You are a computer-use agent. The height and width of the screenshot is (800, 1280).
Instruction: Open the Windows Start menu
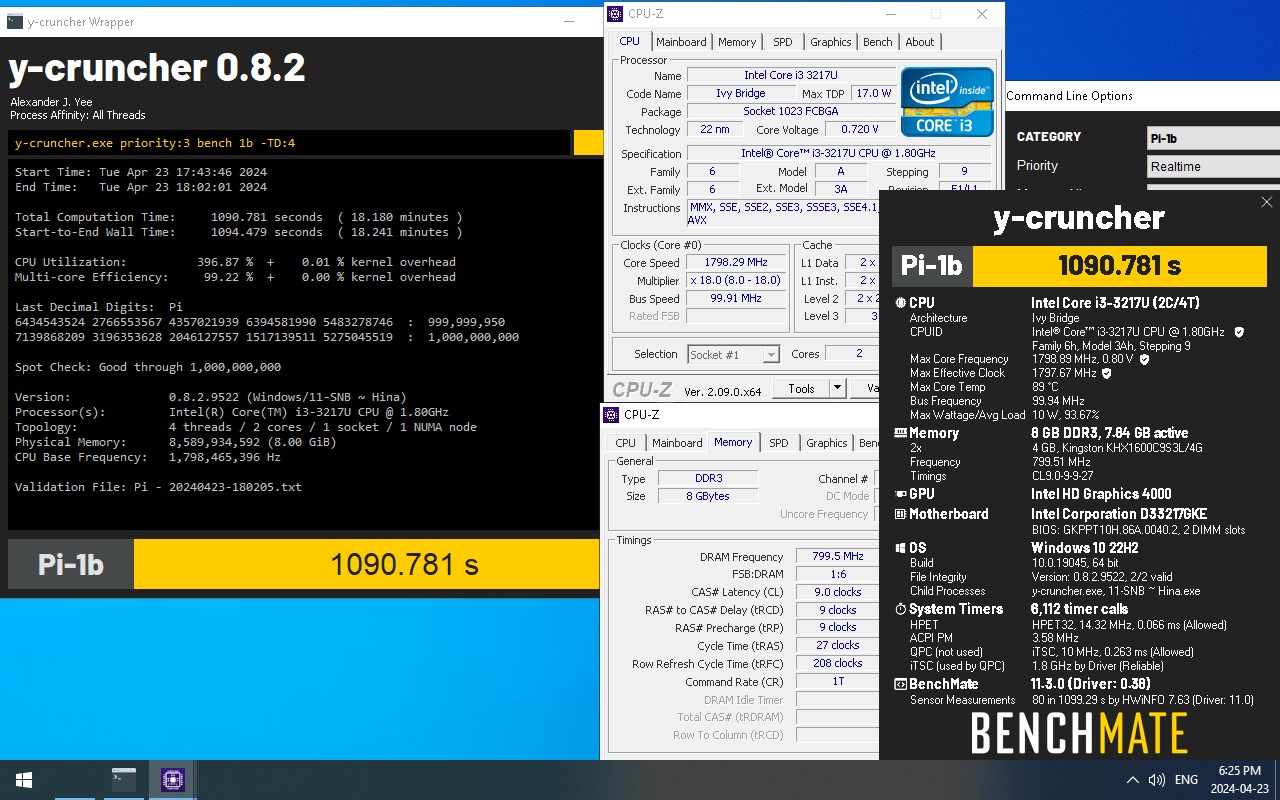click(24, 780)
